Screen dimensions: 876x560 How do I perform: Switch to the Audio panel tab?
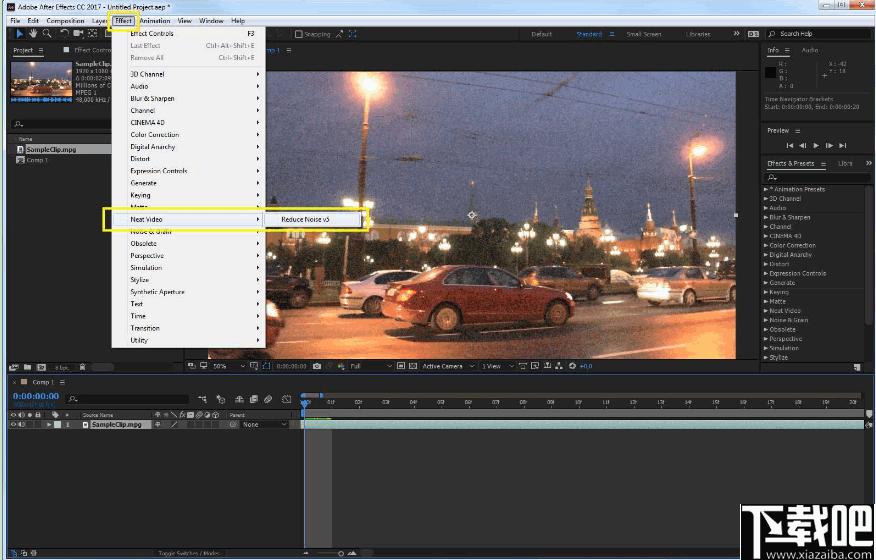click(x=810, y=50)
